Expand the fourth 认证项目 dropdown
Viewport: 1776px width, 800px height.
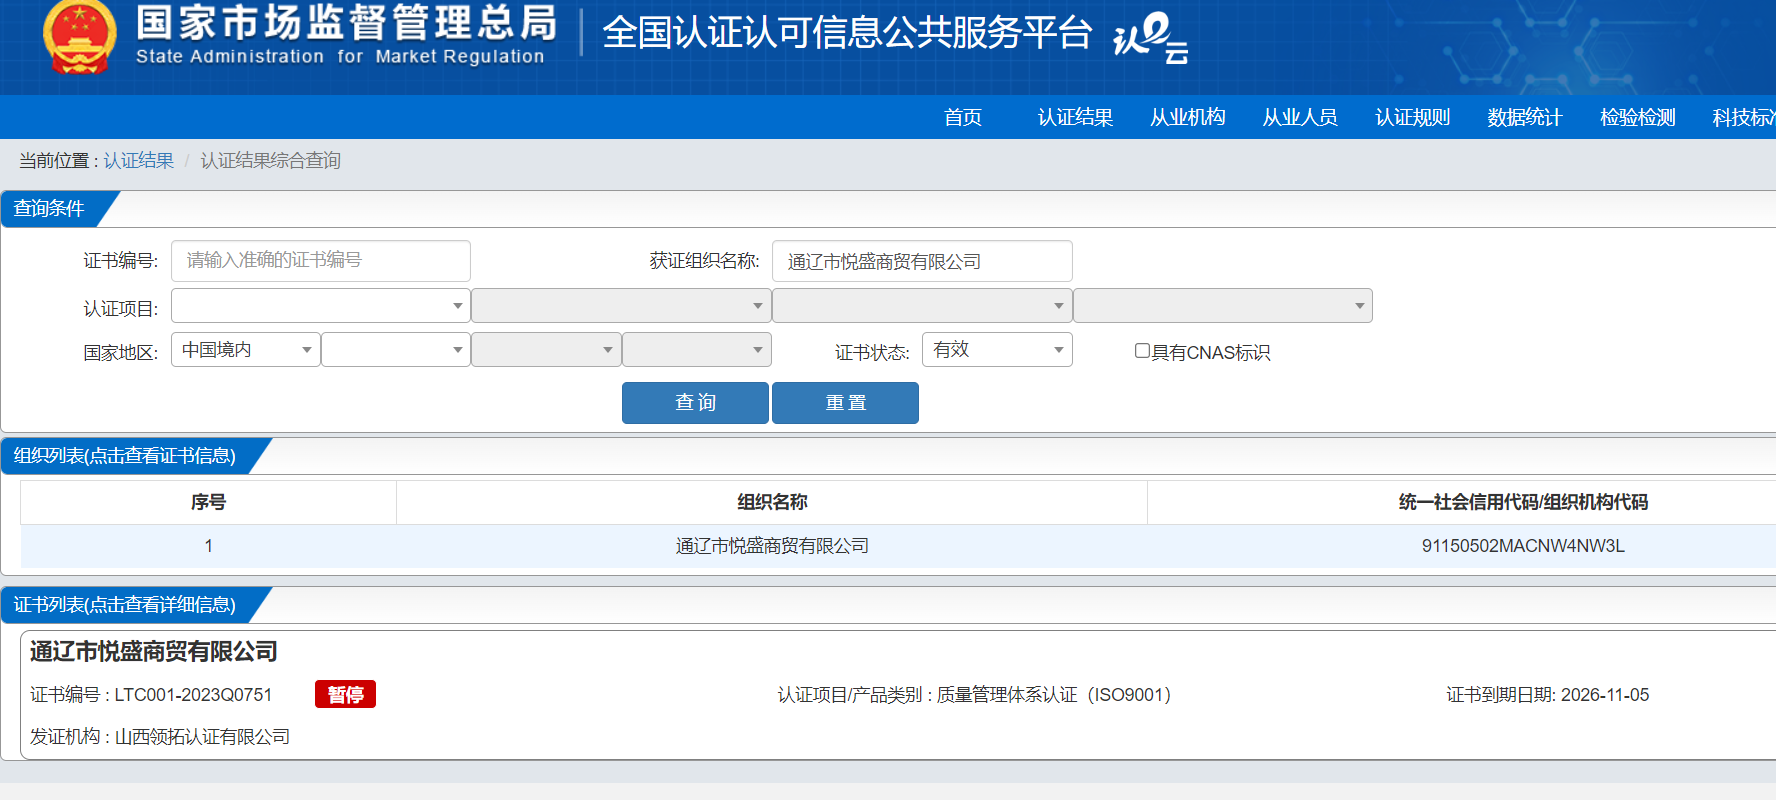coord(1223,306)
